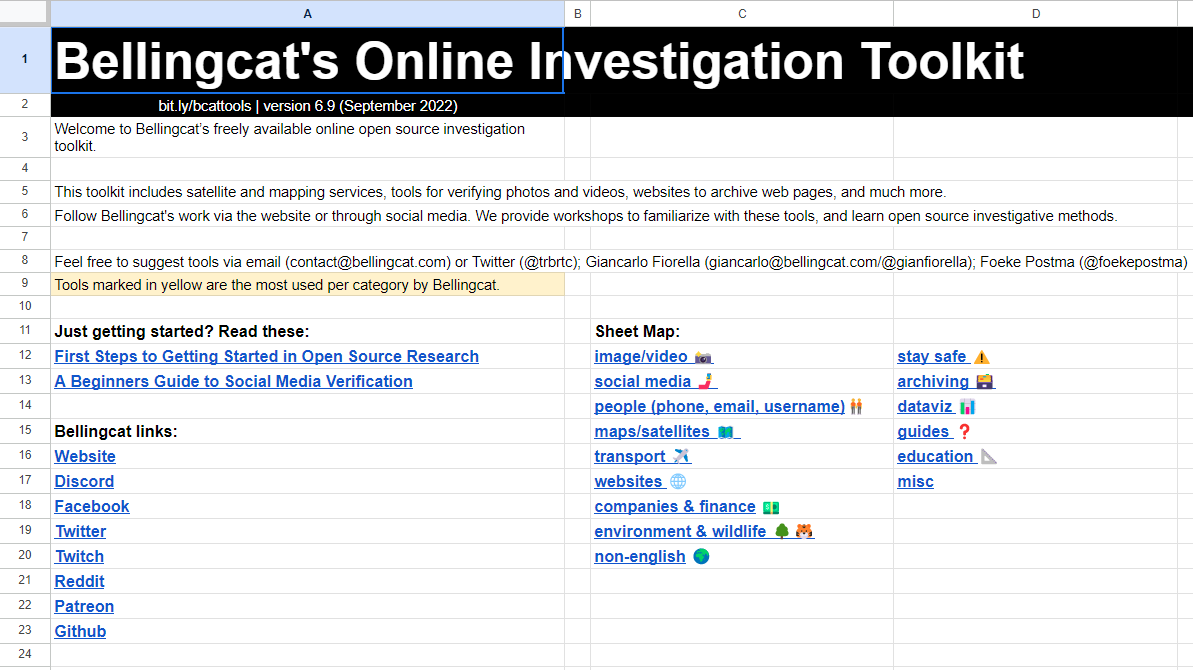Open the Discord link
The height and width of the screenshot is (670, 1193).
point(84,481)
